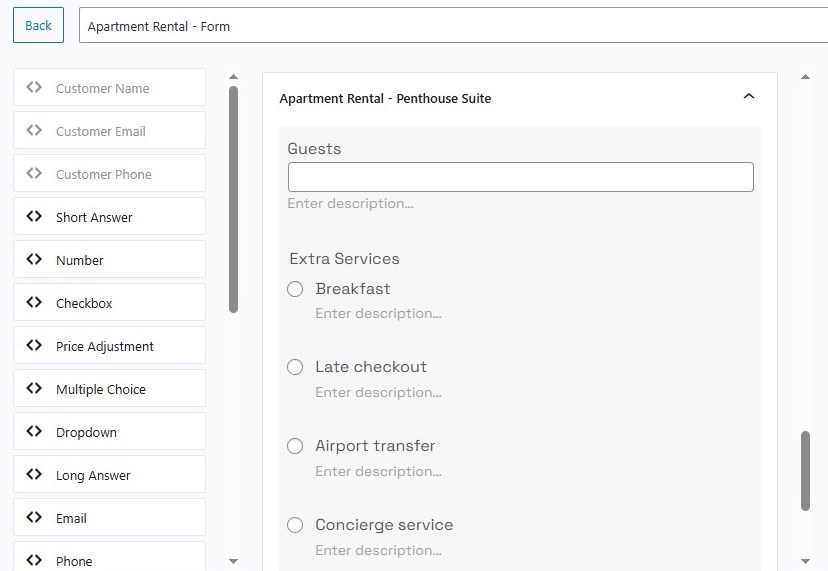Add a Checkbox field

[109, 303]
